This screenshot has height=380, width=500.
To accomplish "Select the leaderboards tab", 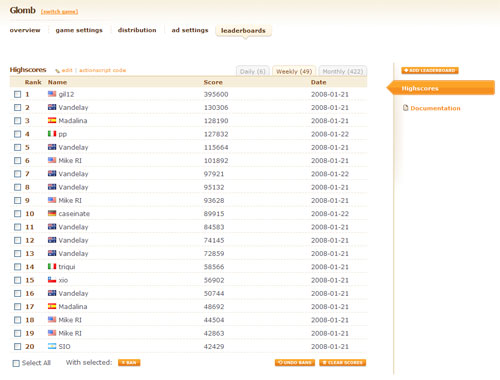I will tap(243, 31).
